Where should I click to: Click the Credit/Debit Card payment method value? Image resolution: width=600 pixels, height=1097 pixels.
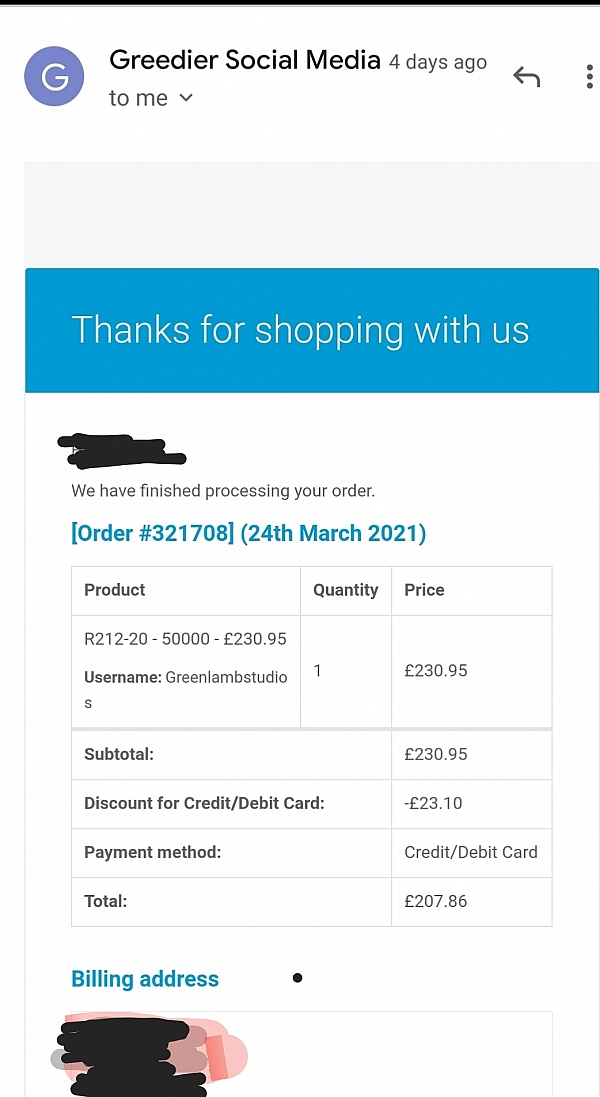coord(470,852)
